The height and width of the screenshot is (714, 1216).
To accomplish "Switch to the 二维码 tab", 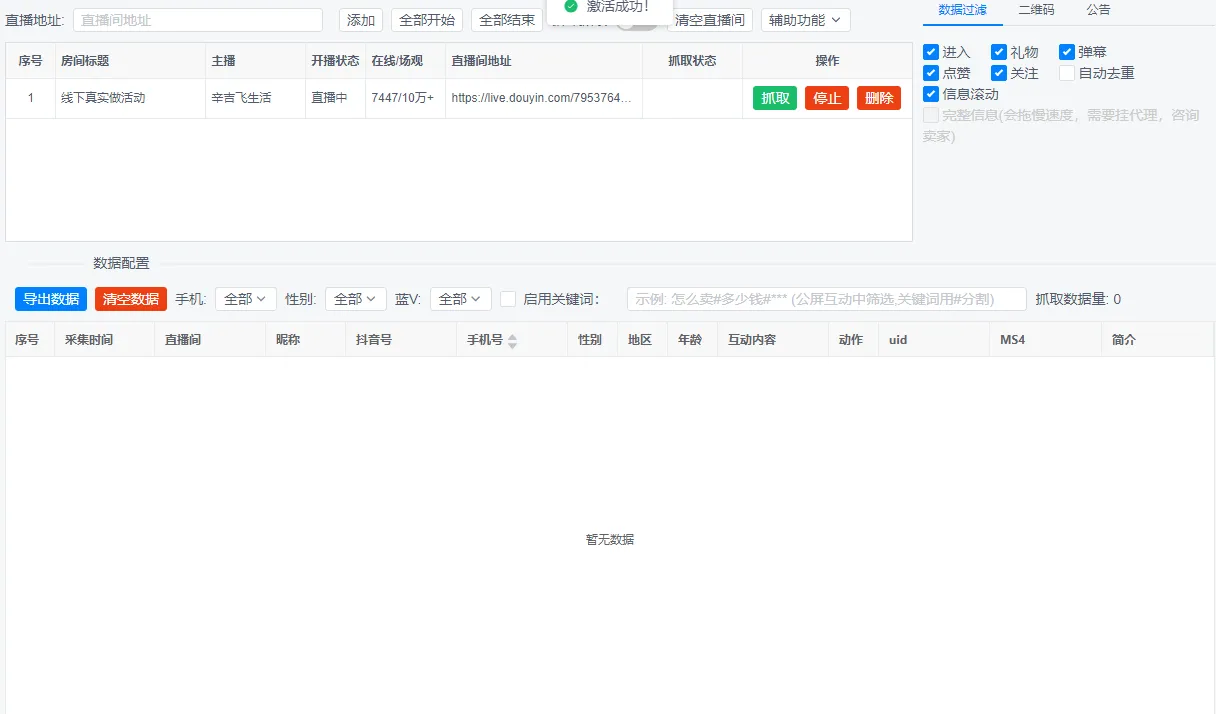I will click(x=1036, y=10).
